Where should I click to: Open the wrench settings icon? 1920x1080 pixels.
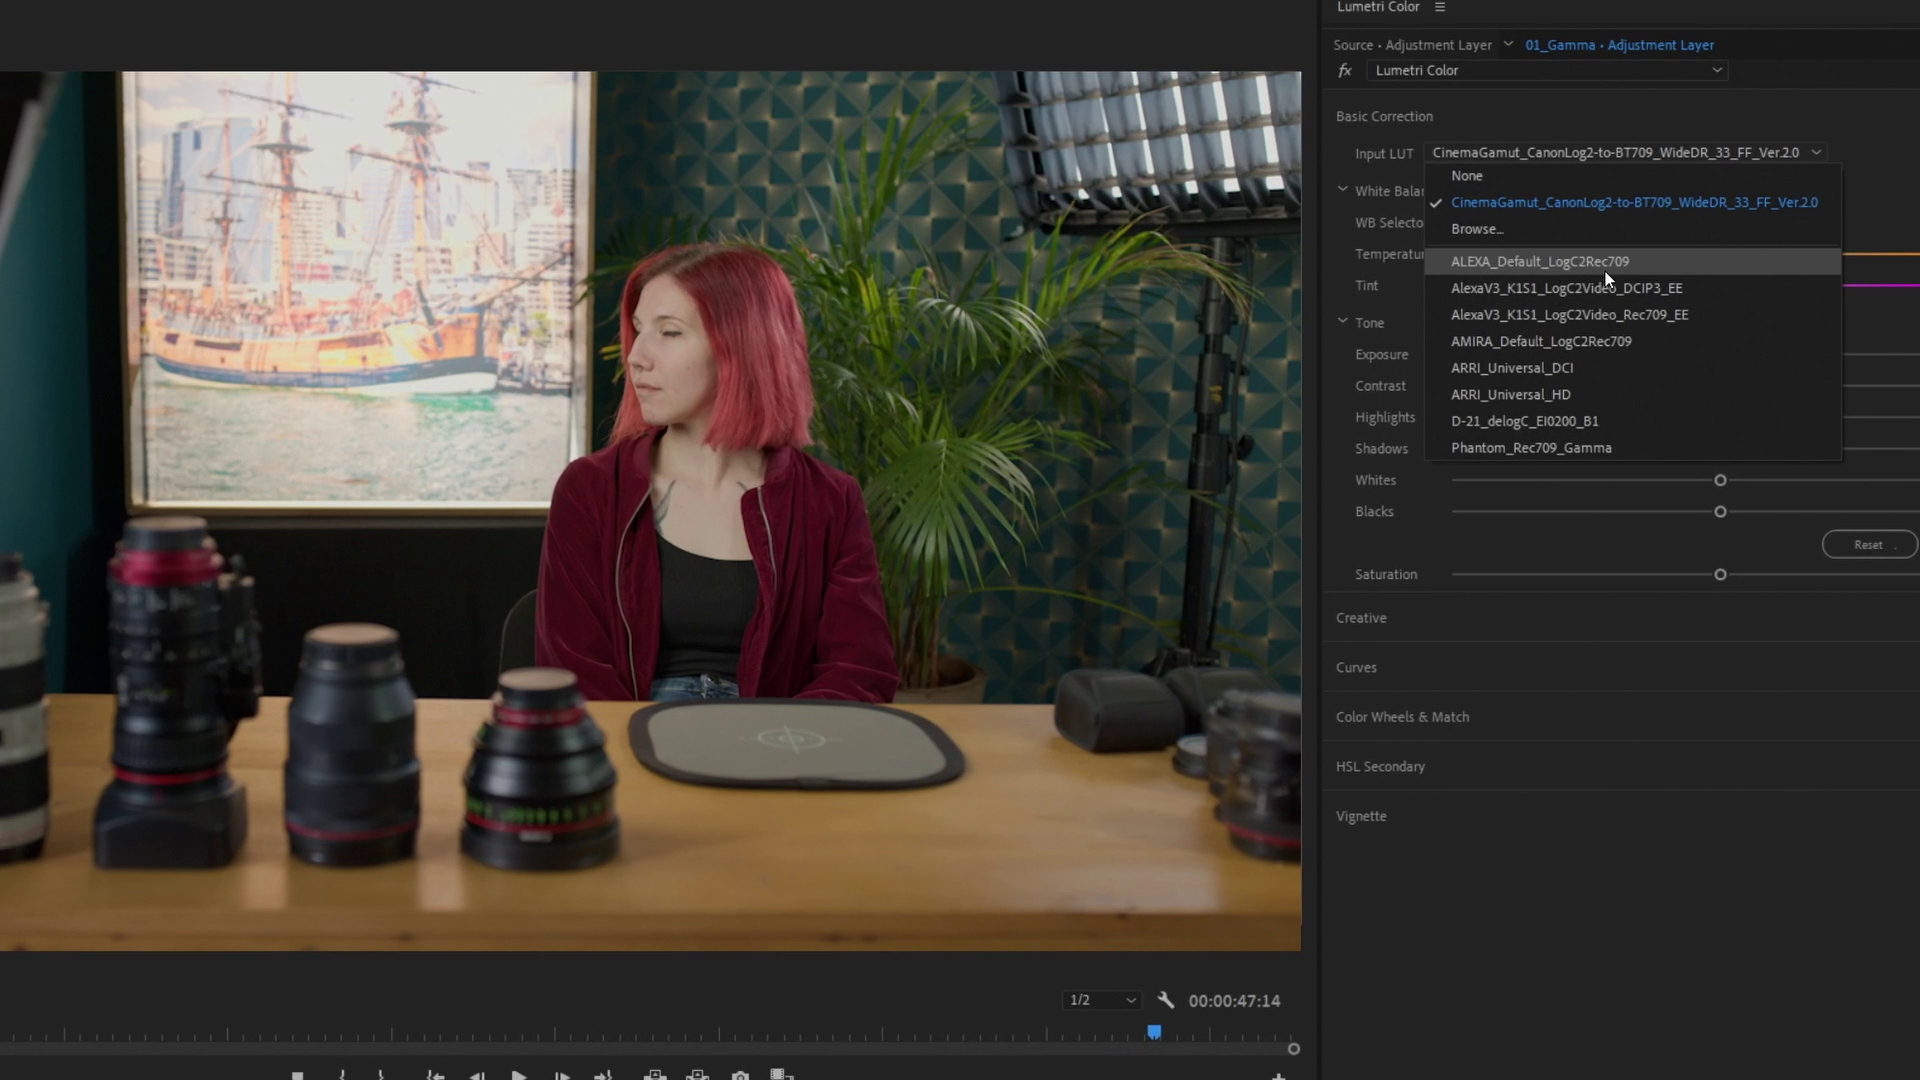tap(1165, 1000)
